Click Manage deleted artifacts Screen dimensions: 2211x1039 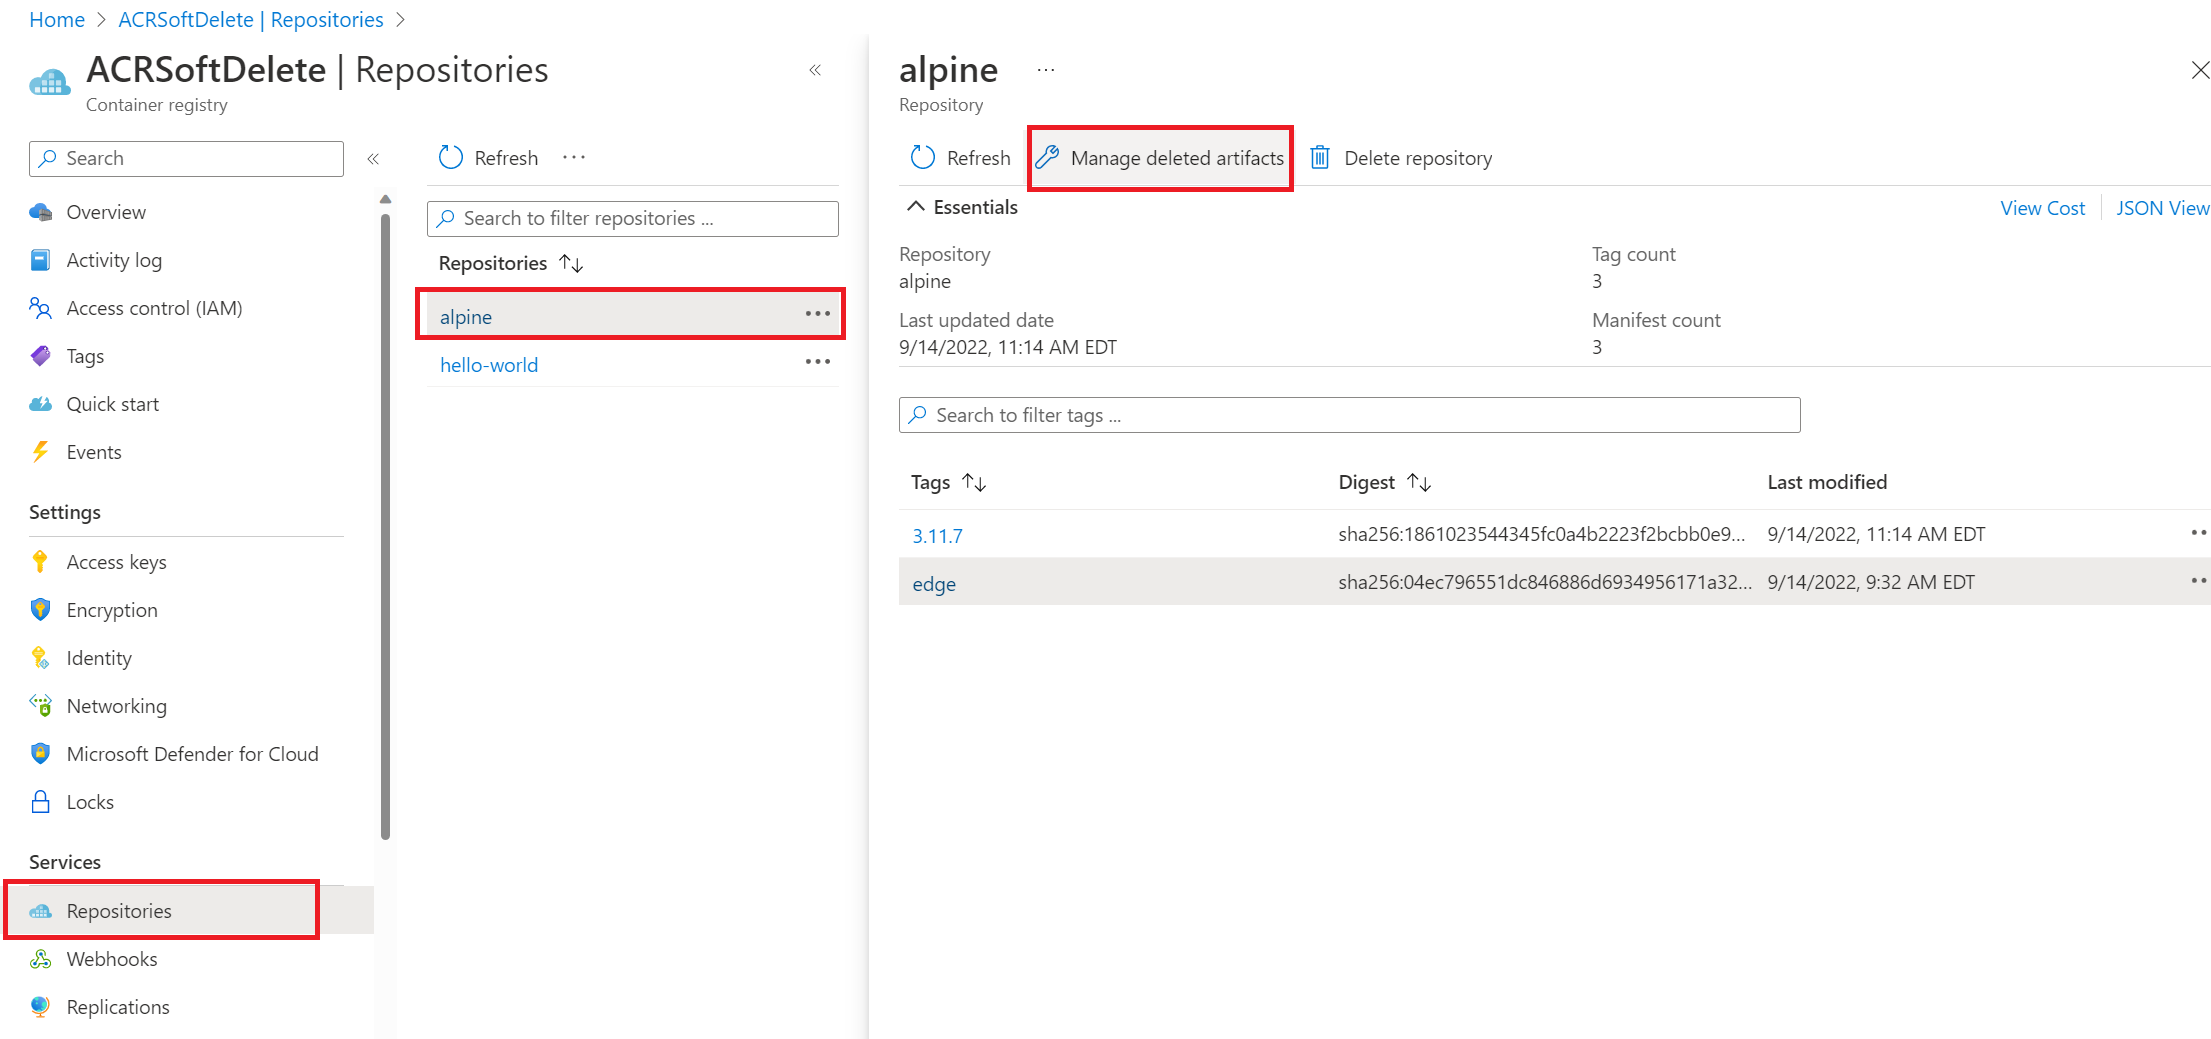click(x=1160, y=158)
